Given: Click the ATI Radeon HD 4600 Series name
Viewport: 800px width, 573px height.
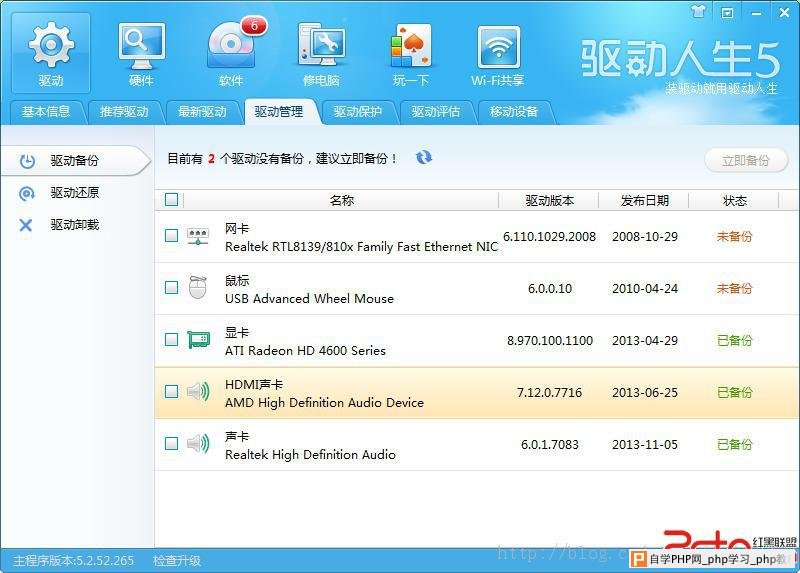Looking at the screenshot, I should 305,351.
